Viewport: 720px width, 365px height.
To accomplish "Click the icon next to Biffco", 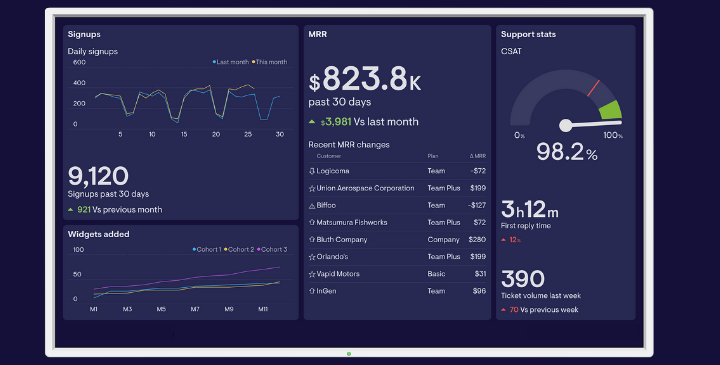I will 312,206.
